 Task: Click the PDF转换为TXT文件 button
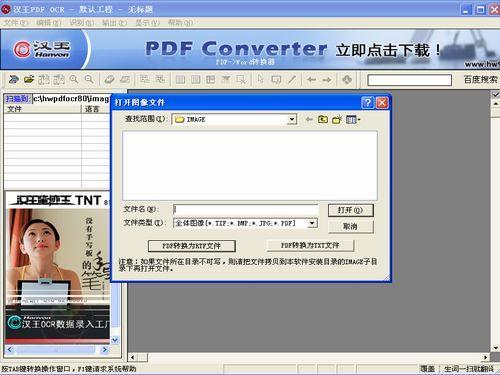click(310, 246)
